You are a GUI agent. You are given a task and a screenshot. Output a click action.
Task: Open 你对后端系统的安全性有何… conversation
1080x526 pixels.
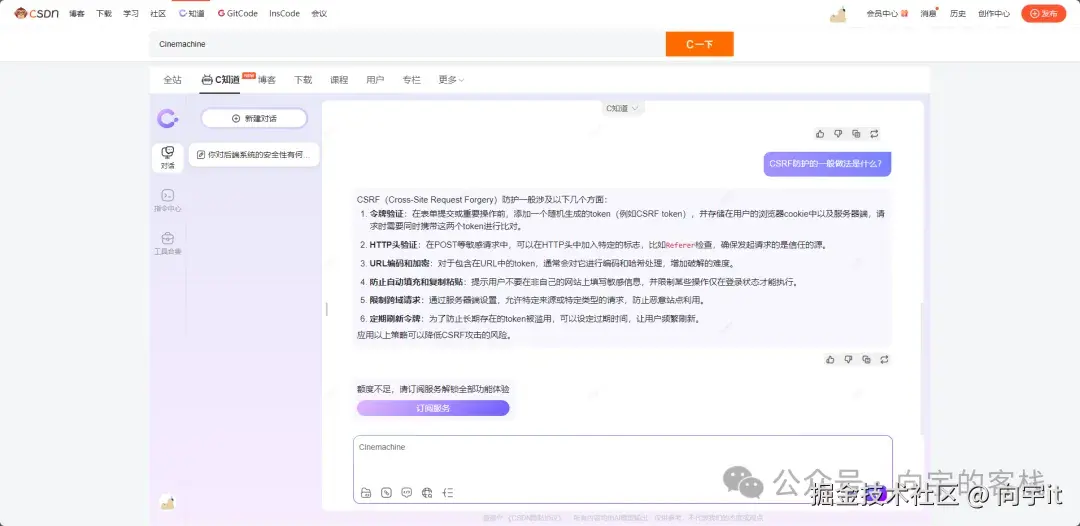tap(254, 155)
